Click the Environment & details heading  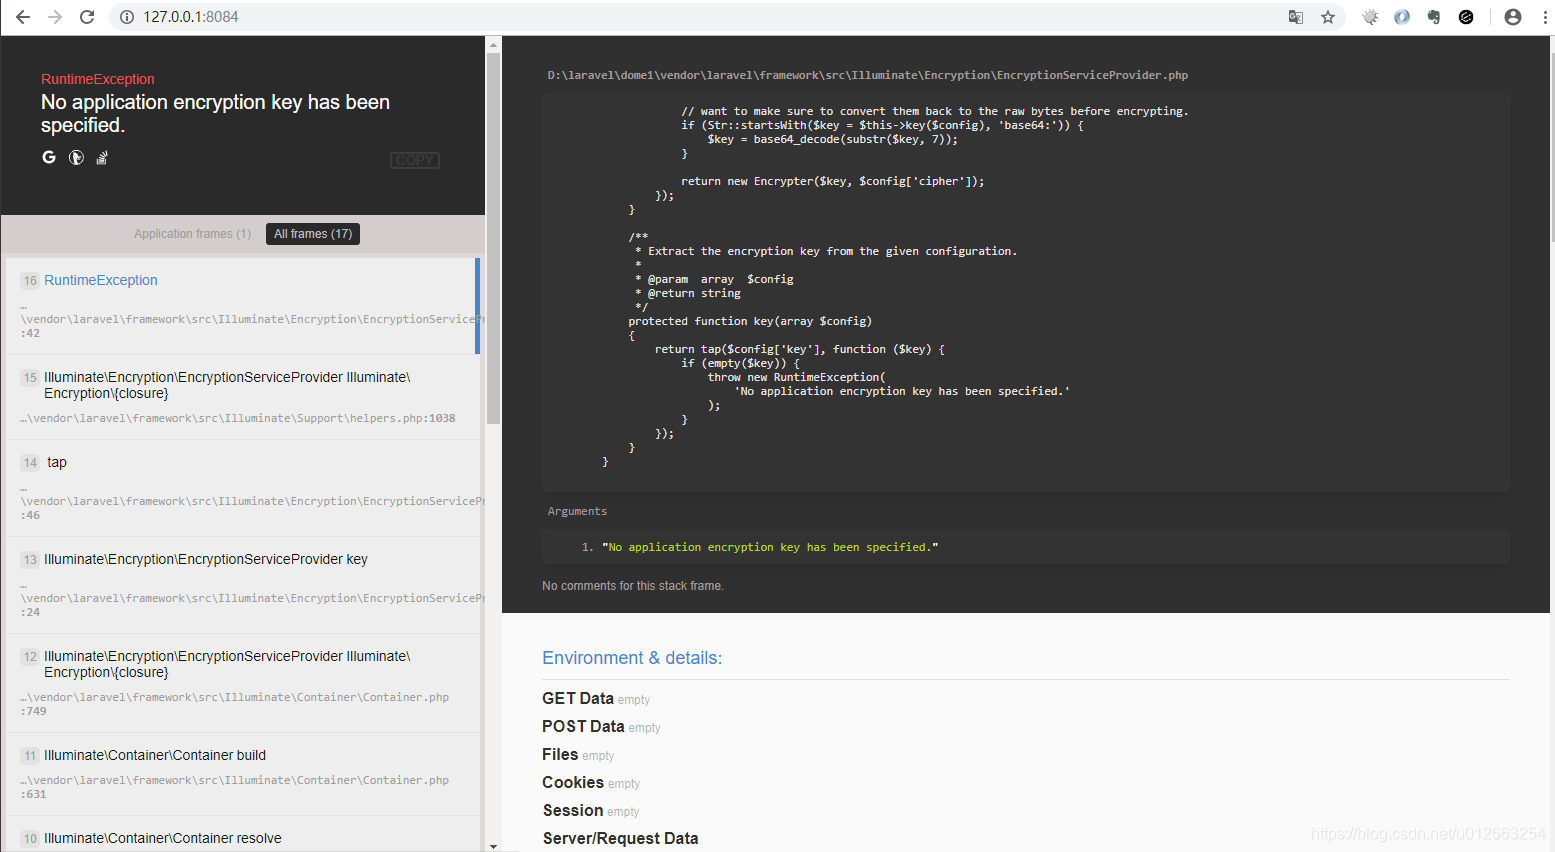(632, 658)
